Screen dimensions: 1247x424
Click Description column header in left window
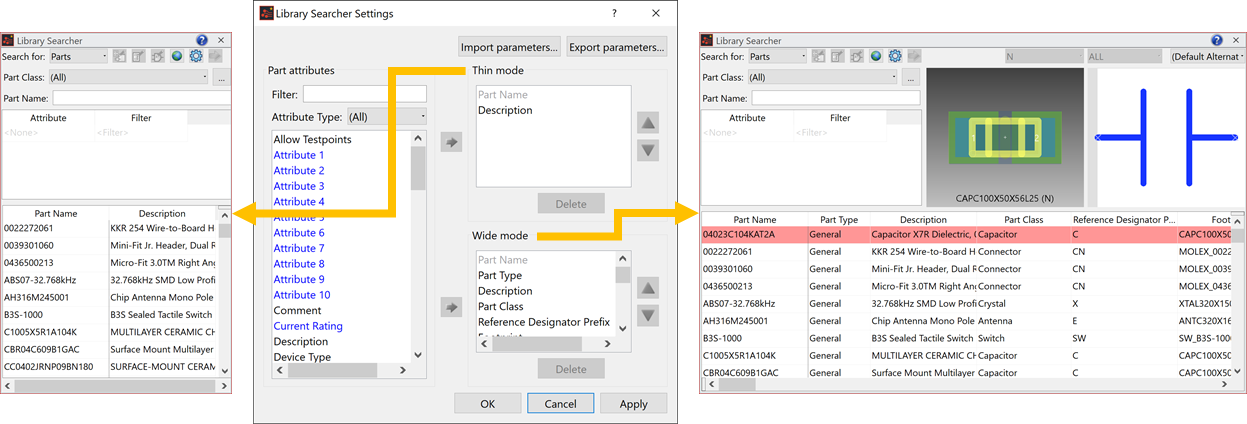162,213
